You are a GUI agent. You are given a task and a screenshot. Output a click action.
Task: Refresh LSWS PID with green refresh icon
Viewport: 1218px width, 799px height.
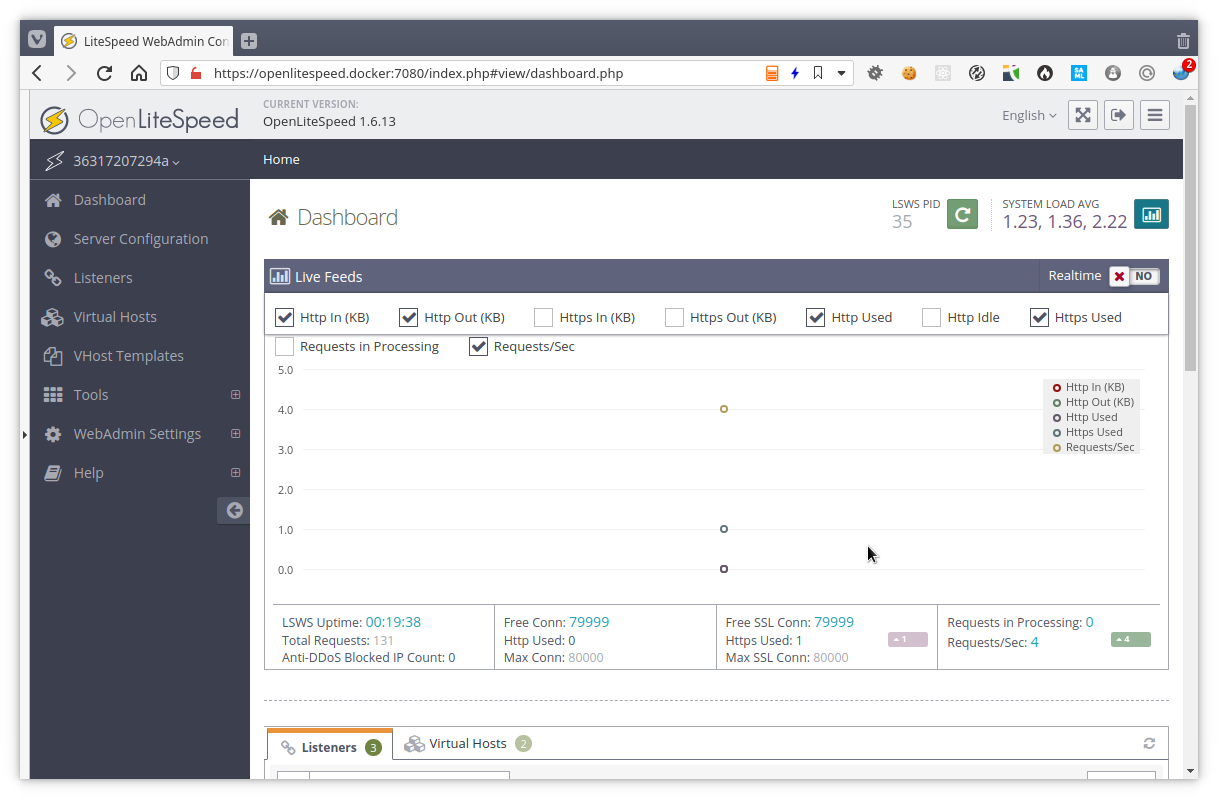point(962,214)
